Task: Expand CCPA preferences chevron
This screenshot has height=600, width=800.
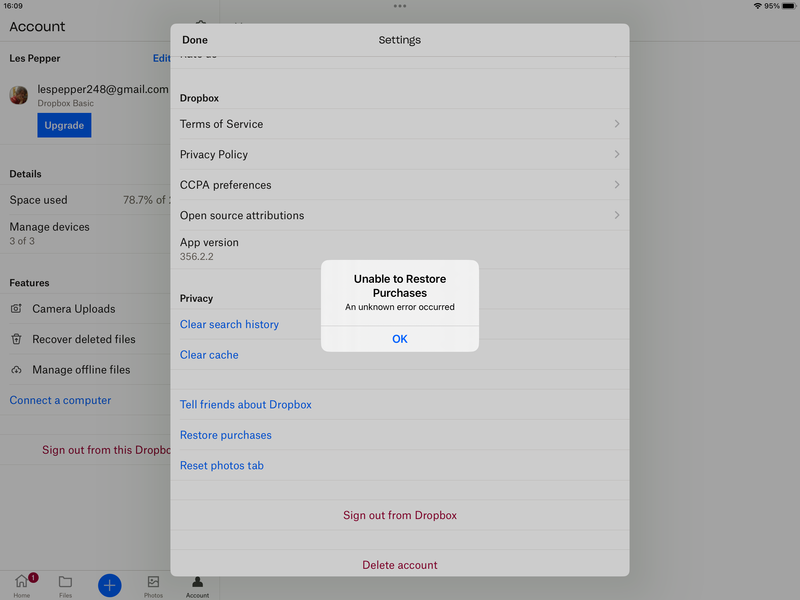Action: coord(617,185)
